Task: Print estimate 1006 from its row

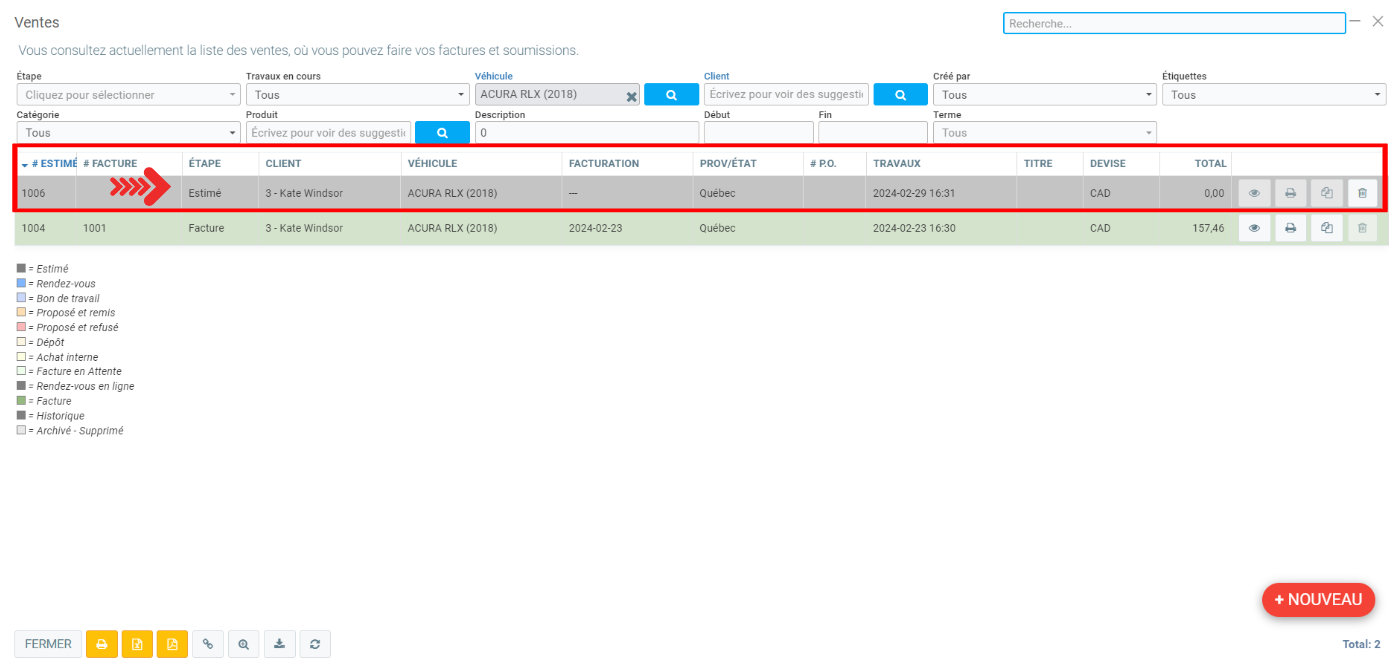Action: (x=1290, y=193)
